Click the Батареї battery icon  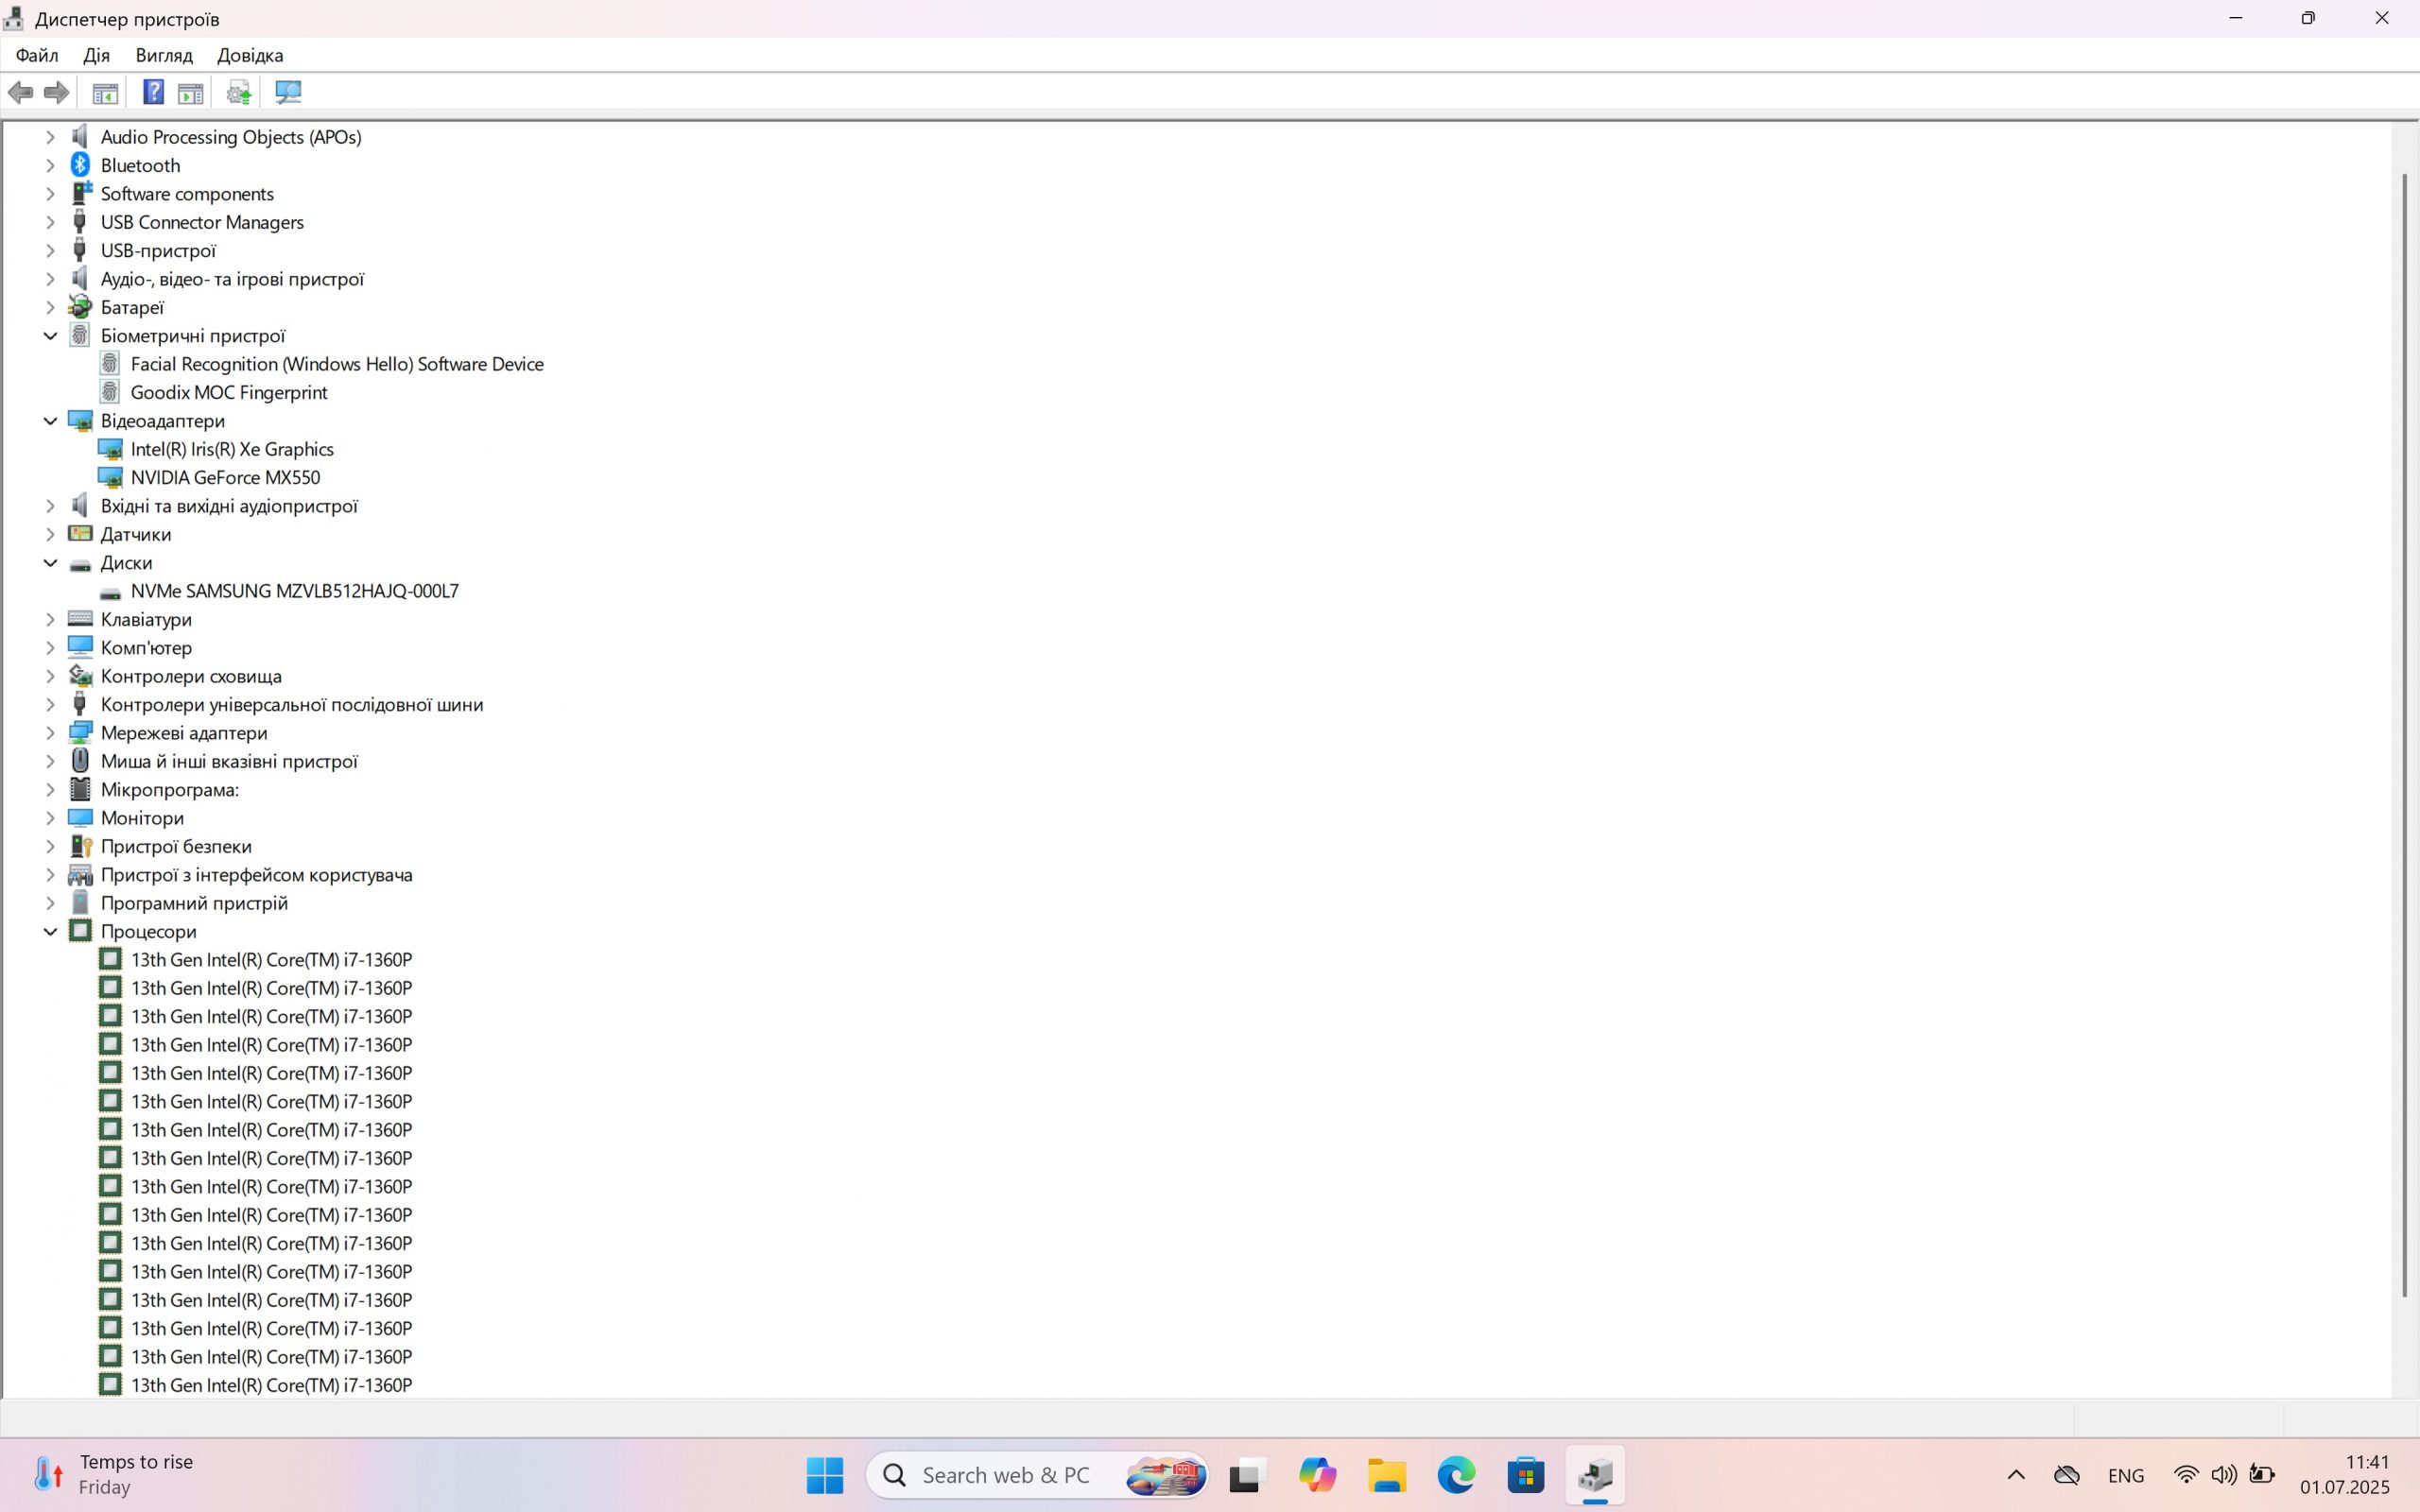(x=80, y=307)
